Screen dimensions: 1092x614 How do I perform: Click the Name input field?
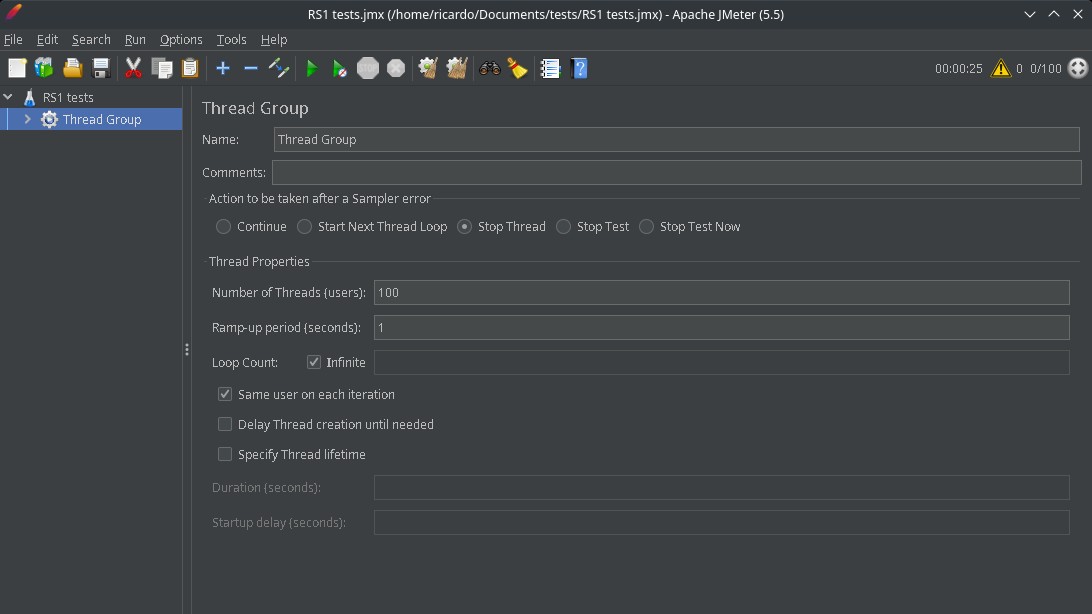(x=676, y=139)
